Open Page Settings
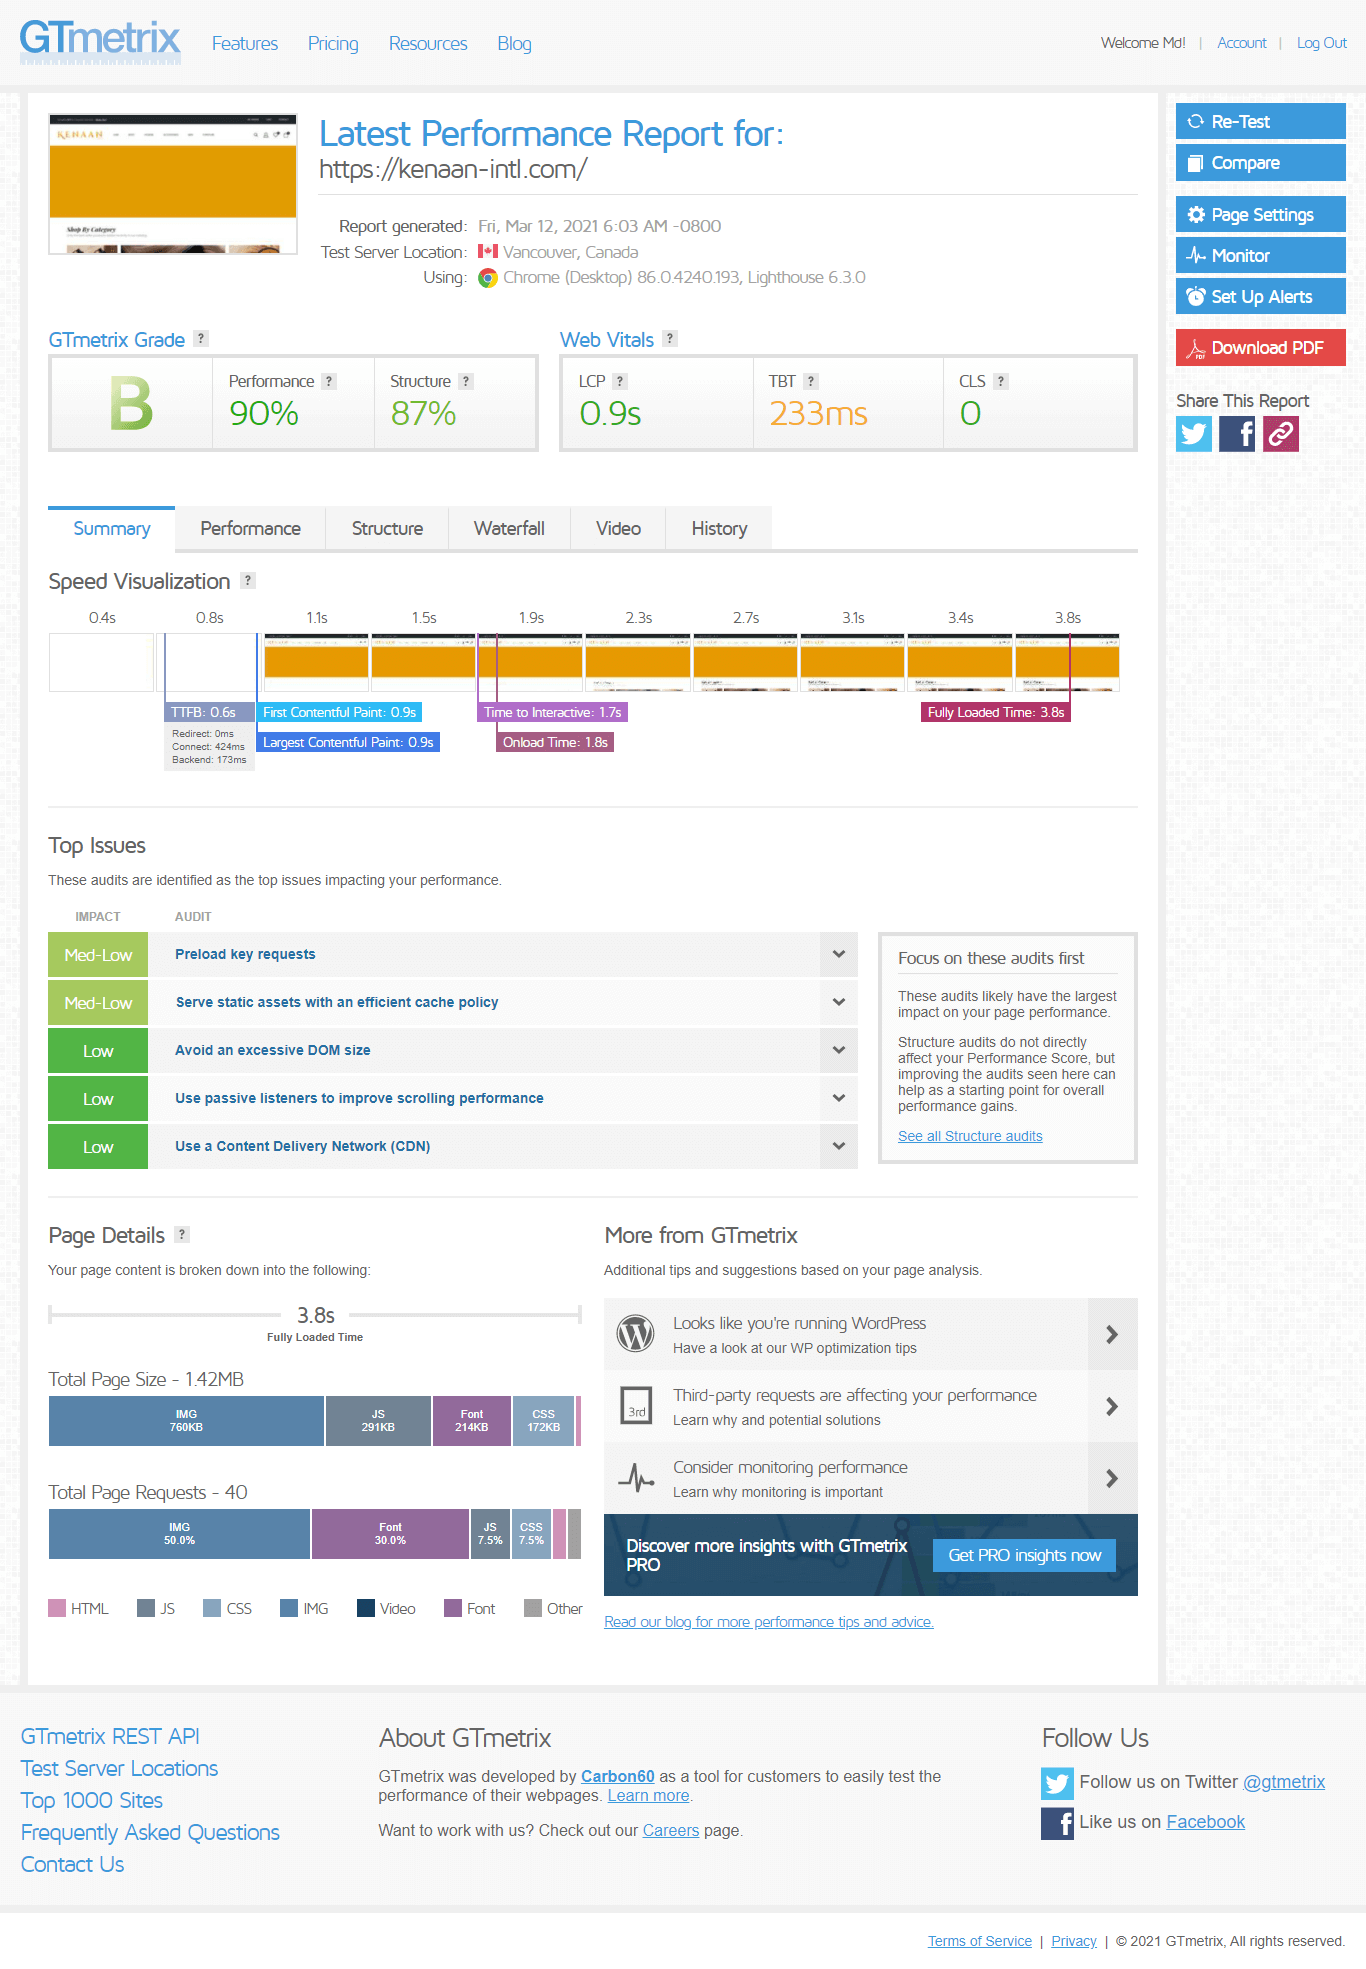The height and width of the screenshot is (1969, 1366). pyautogui.click(x=1260, y=214)
